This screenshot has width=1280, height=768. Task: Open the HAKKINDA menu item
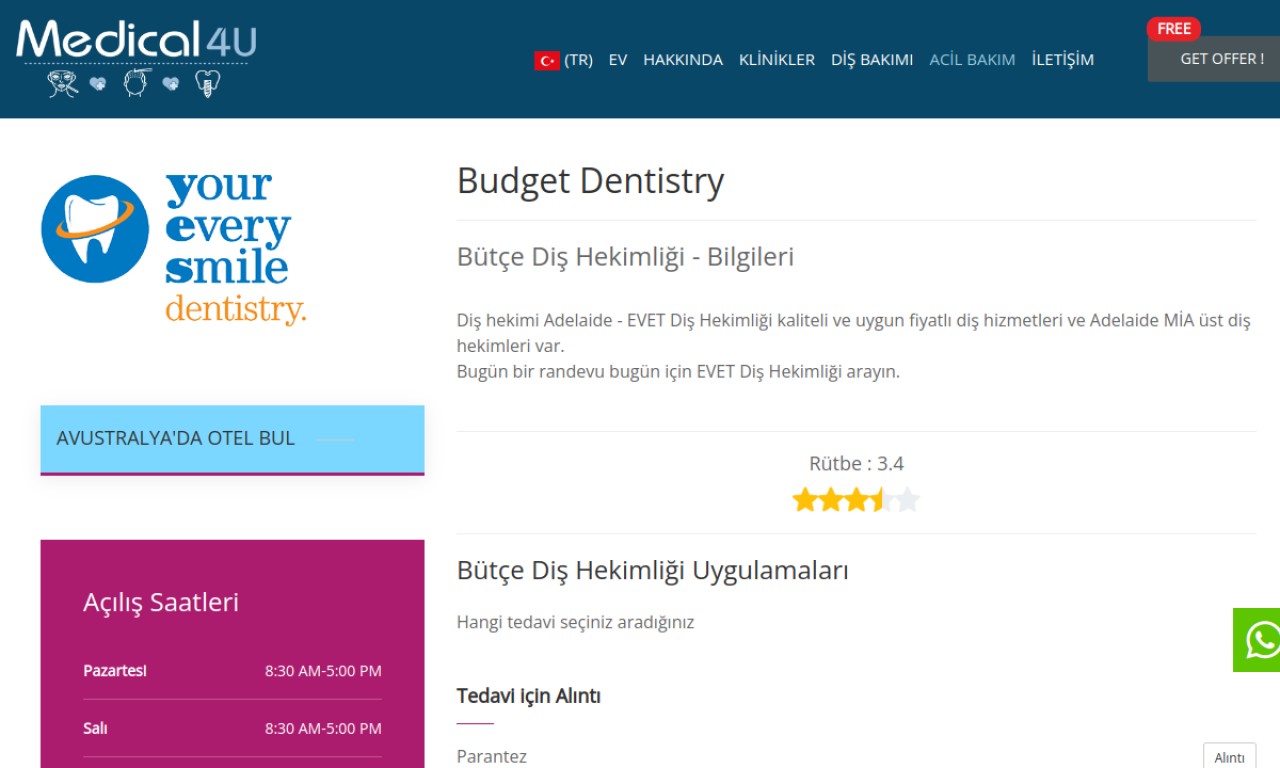point(682,60)
